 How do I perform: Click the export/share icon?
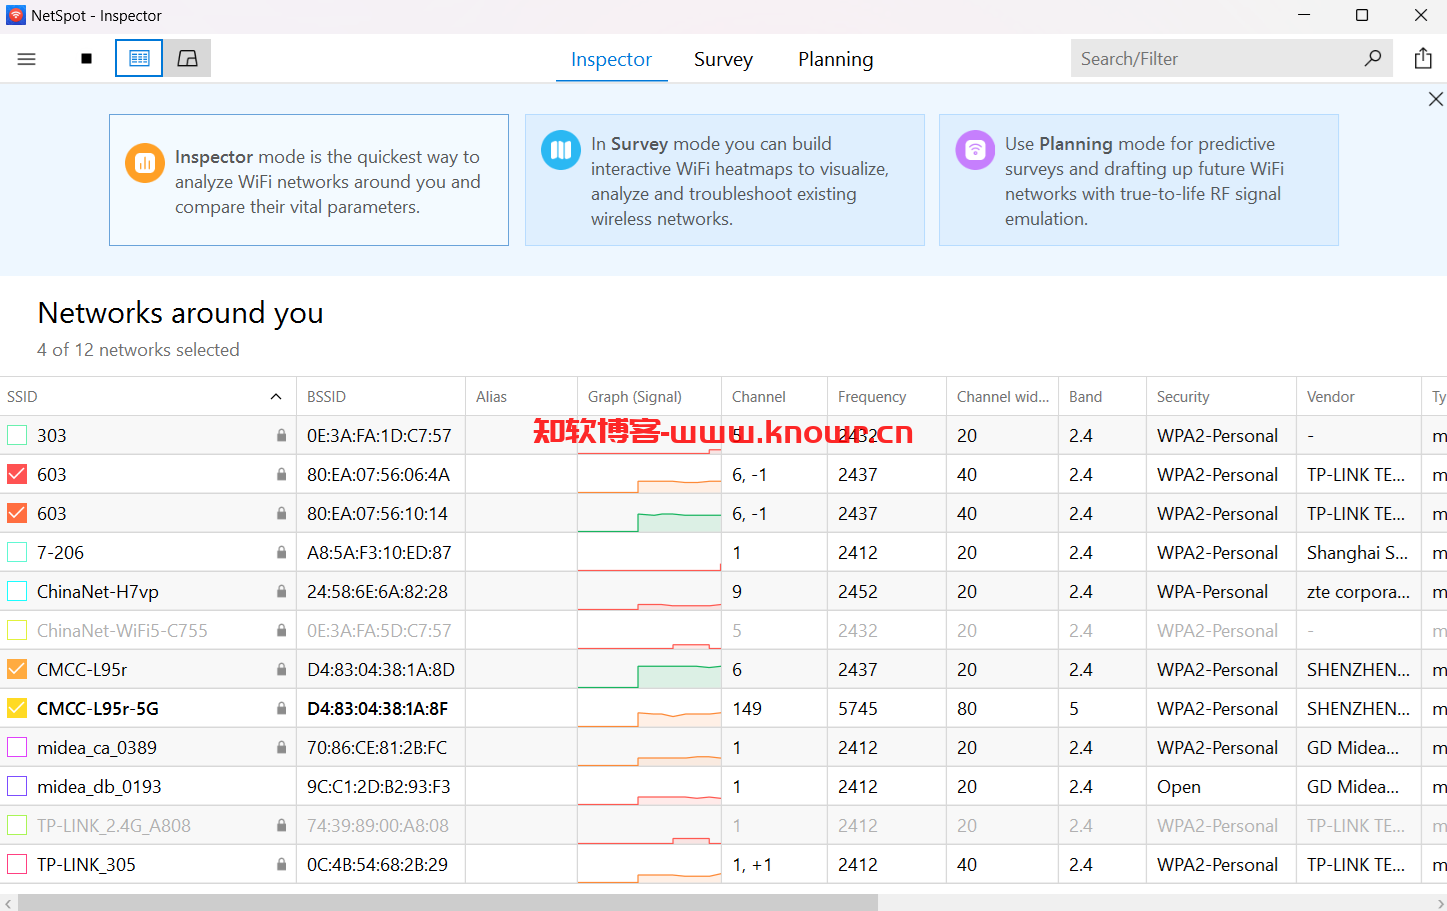coord(1423,58)
